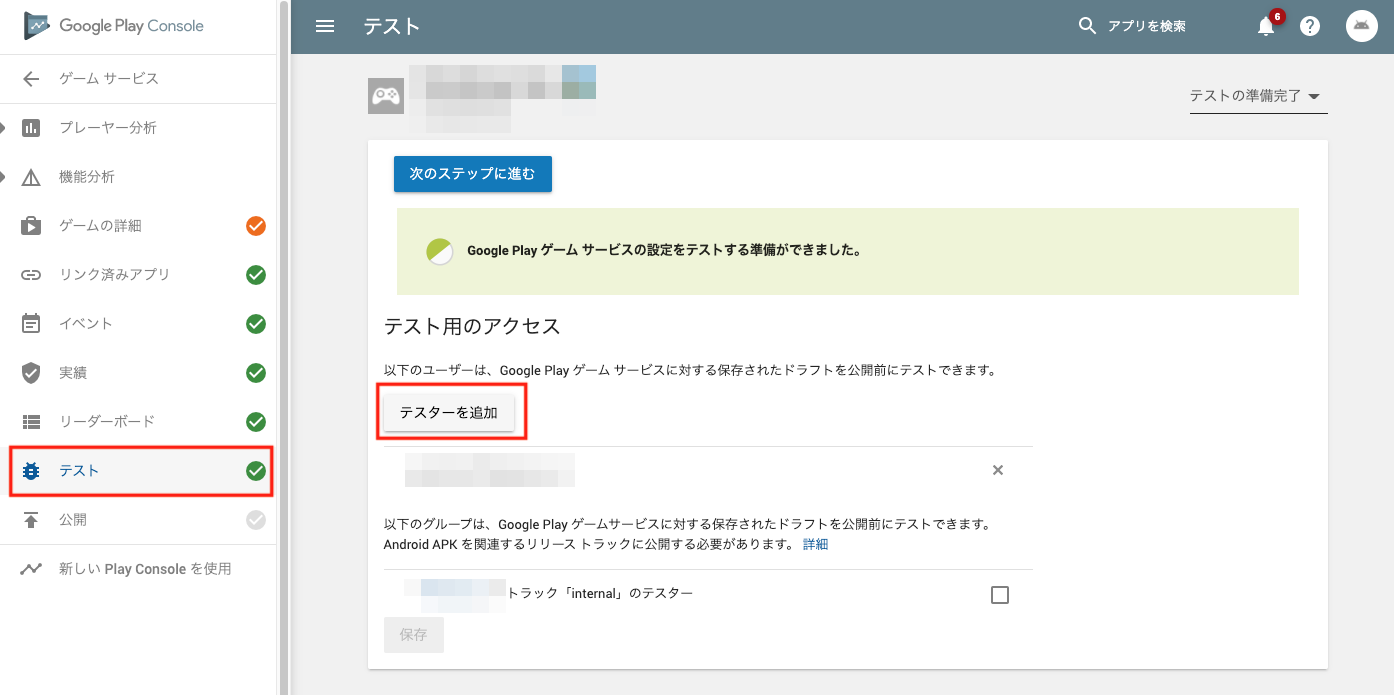Click the テスト用のアクセス heading

click(x=472, y=326)
